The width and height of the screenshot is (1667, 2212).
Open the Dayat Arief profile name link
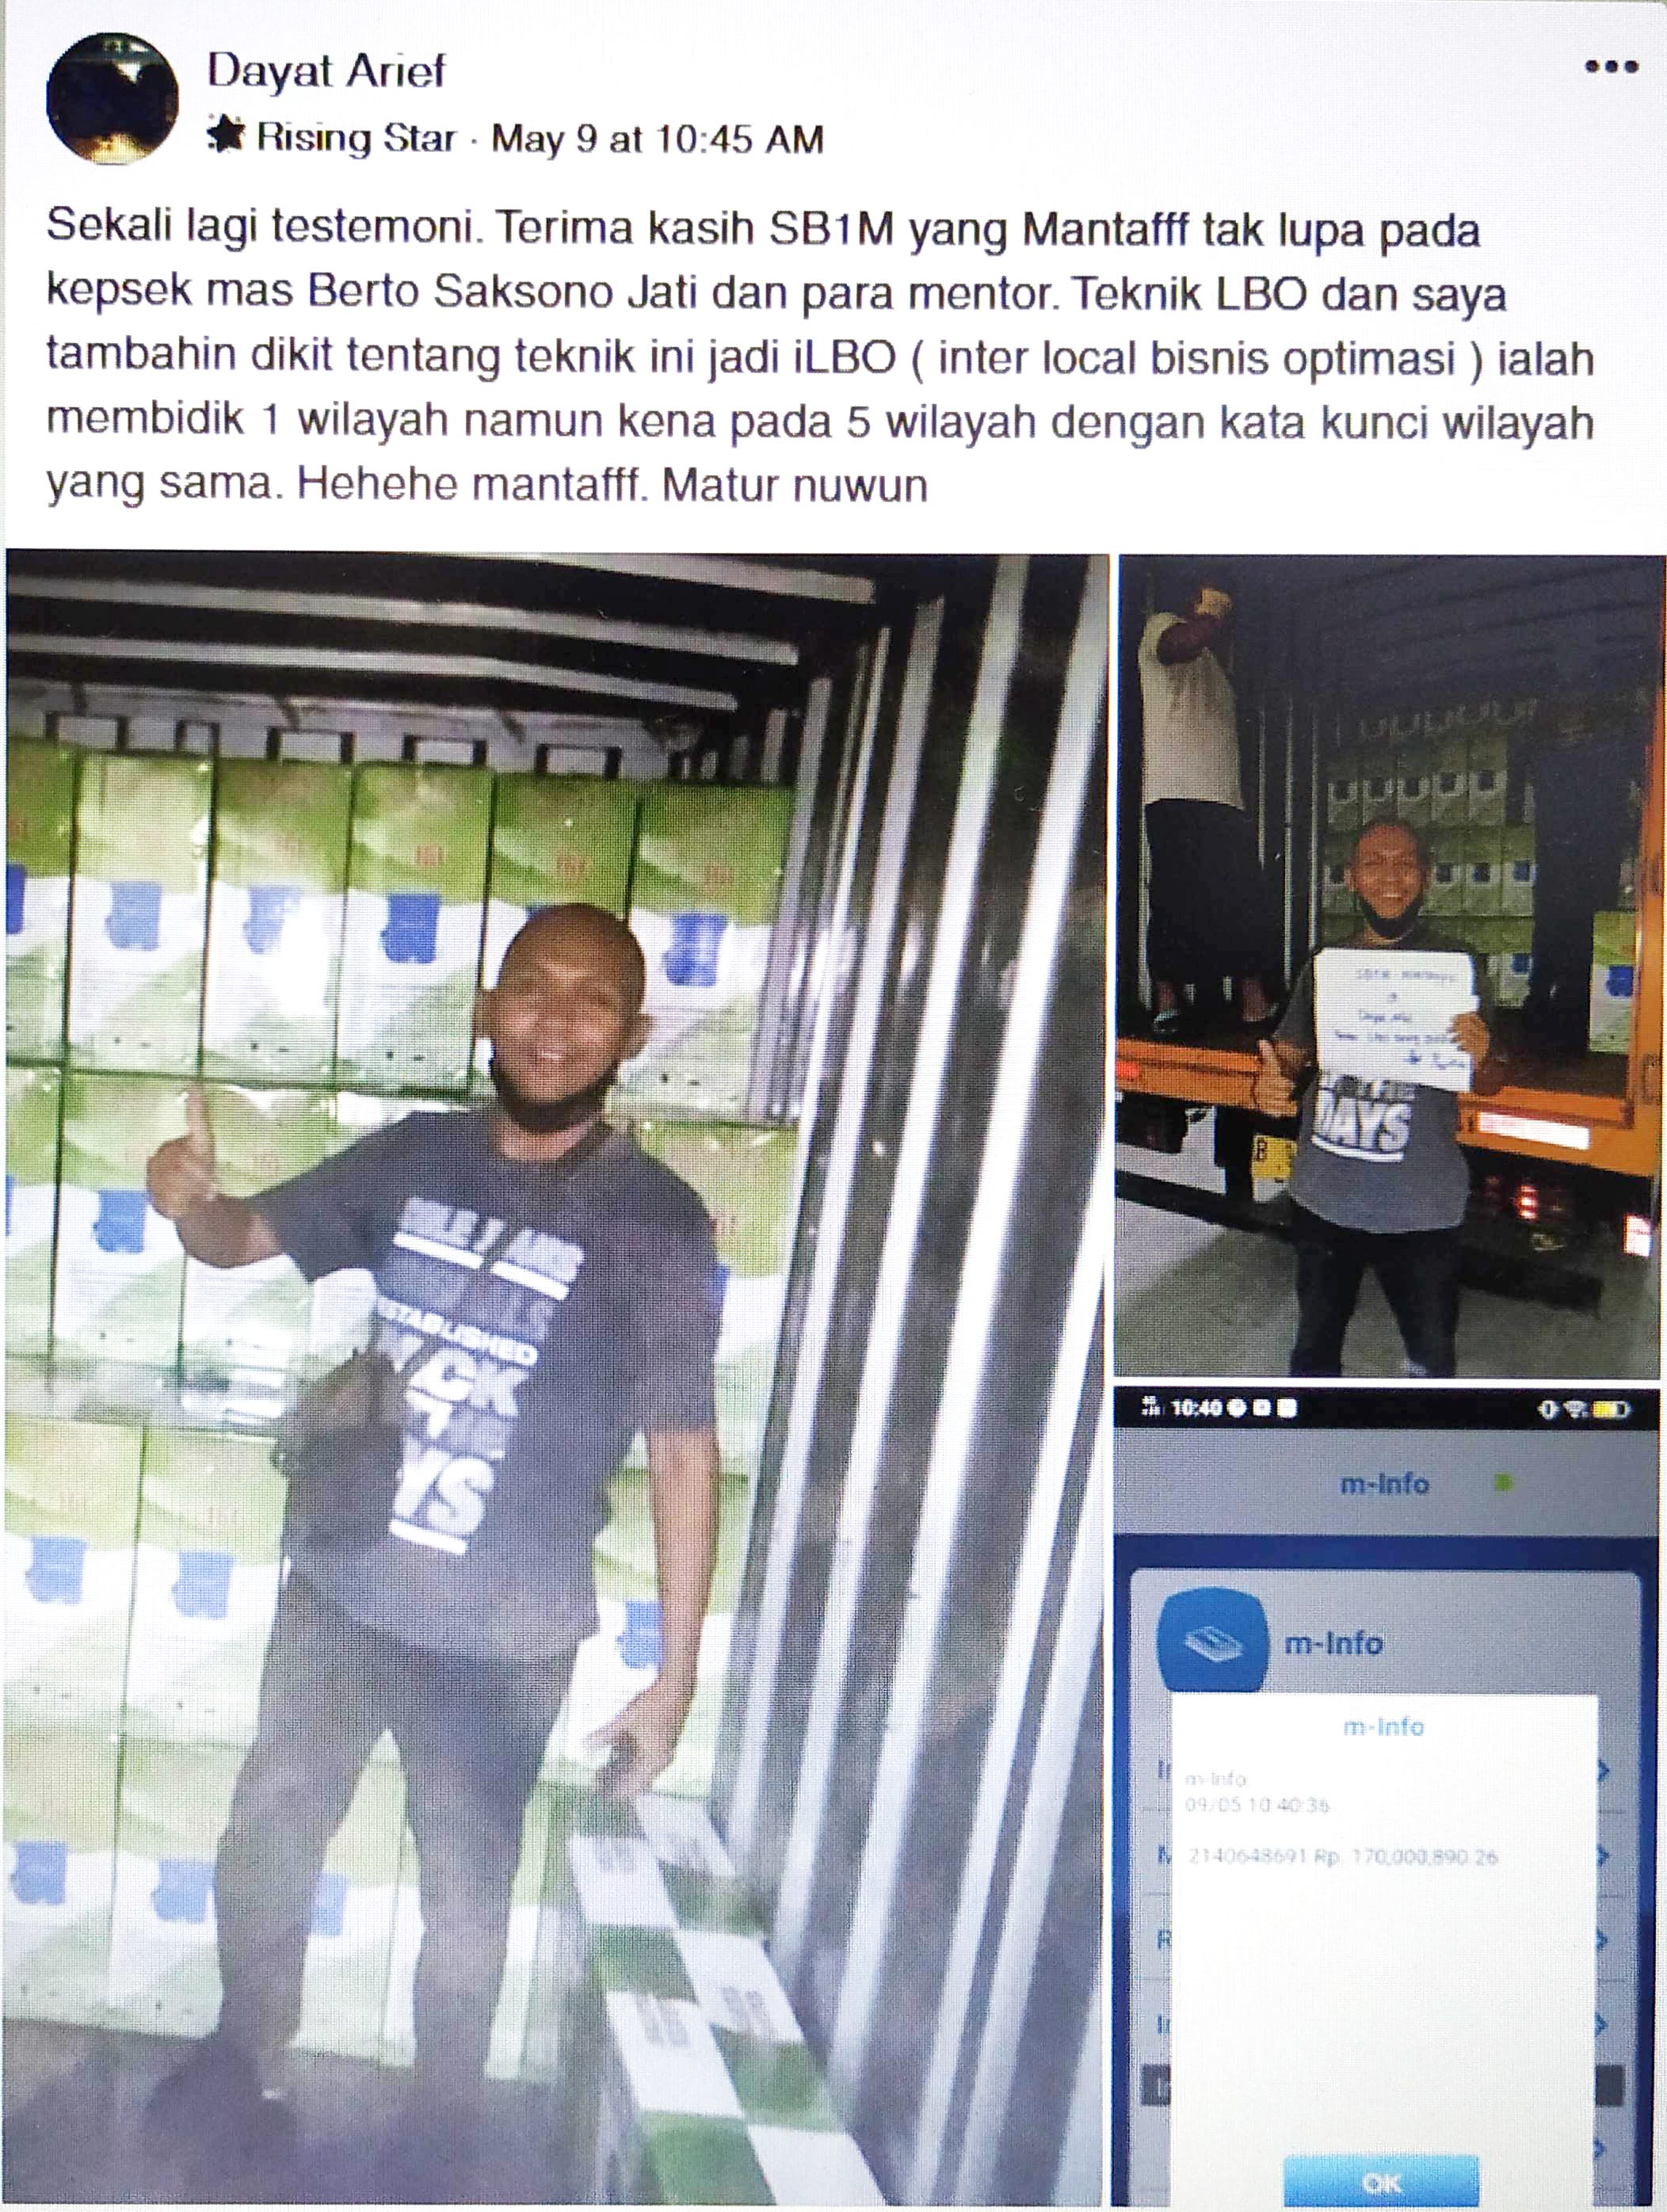coord(326,71)
